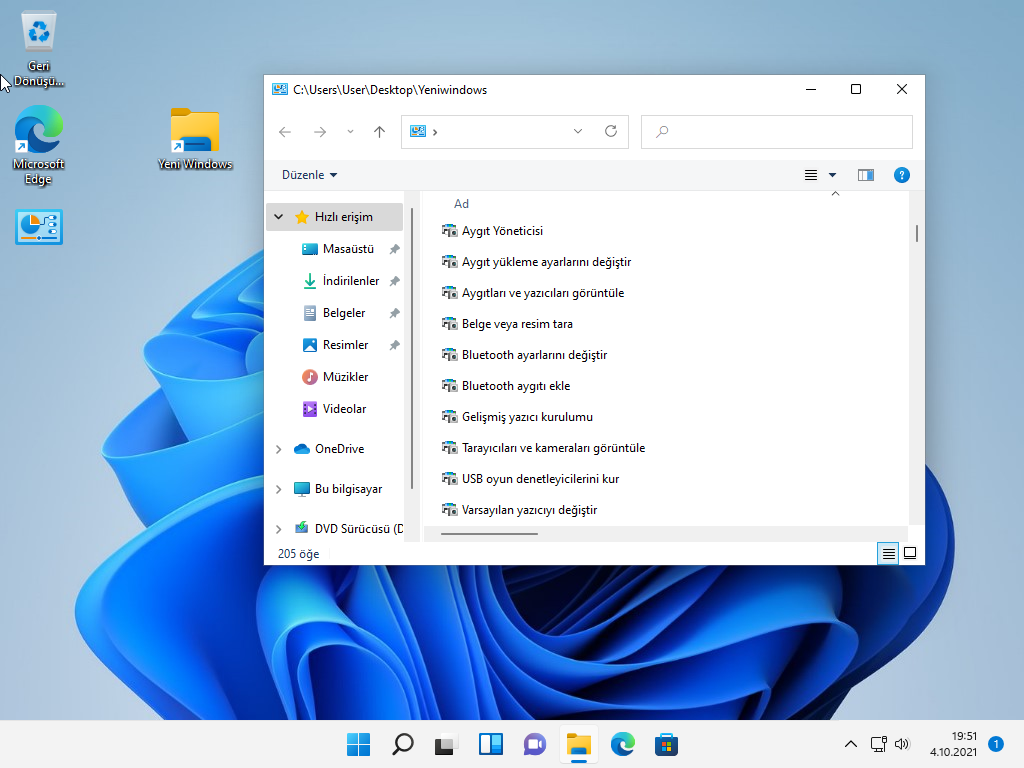Open Belgeler in the navigation pane
The image size is (1024, 768).
344,313
